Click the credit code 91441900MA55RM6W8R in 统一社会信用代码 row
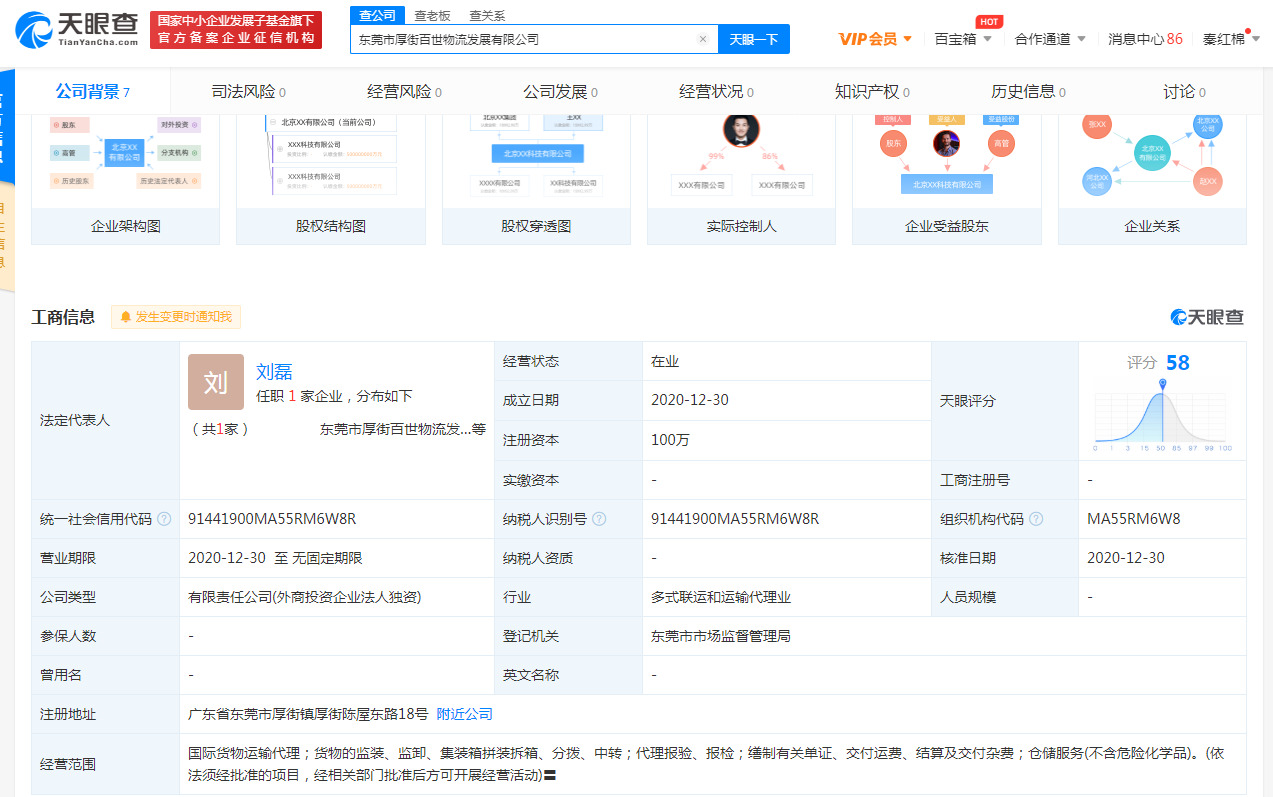This screenshot has height=797, width=1273. pos(272,519)
